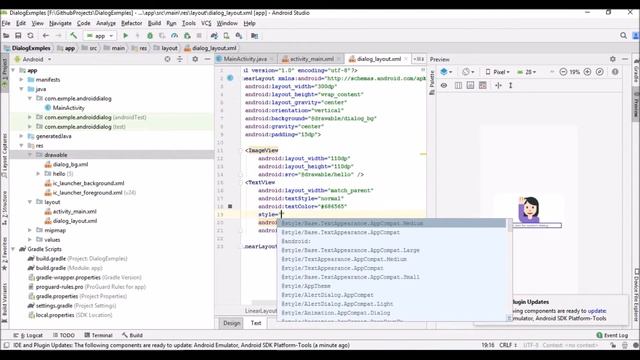Click the gutter icon on line 2

click(230, 78)
